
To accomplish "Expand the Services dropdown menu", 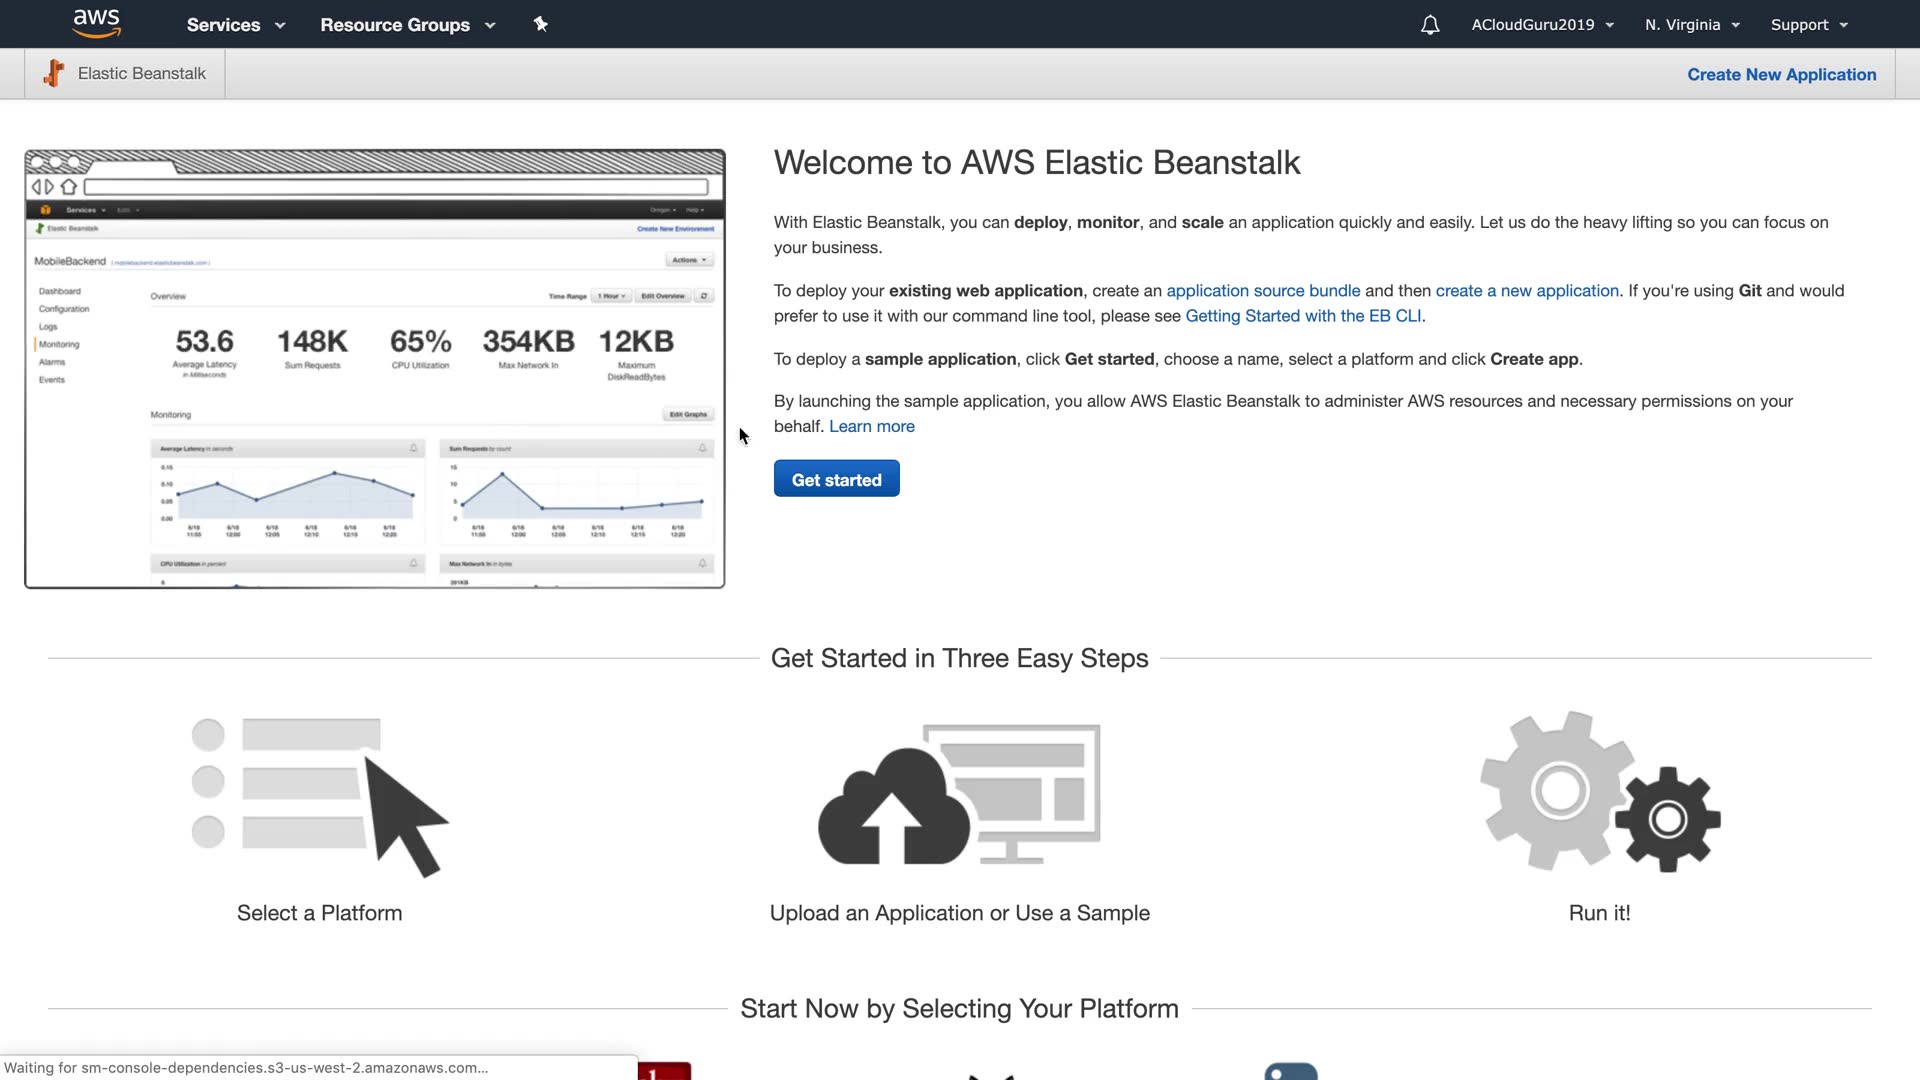I will click(x=235, y=25).
